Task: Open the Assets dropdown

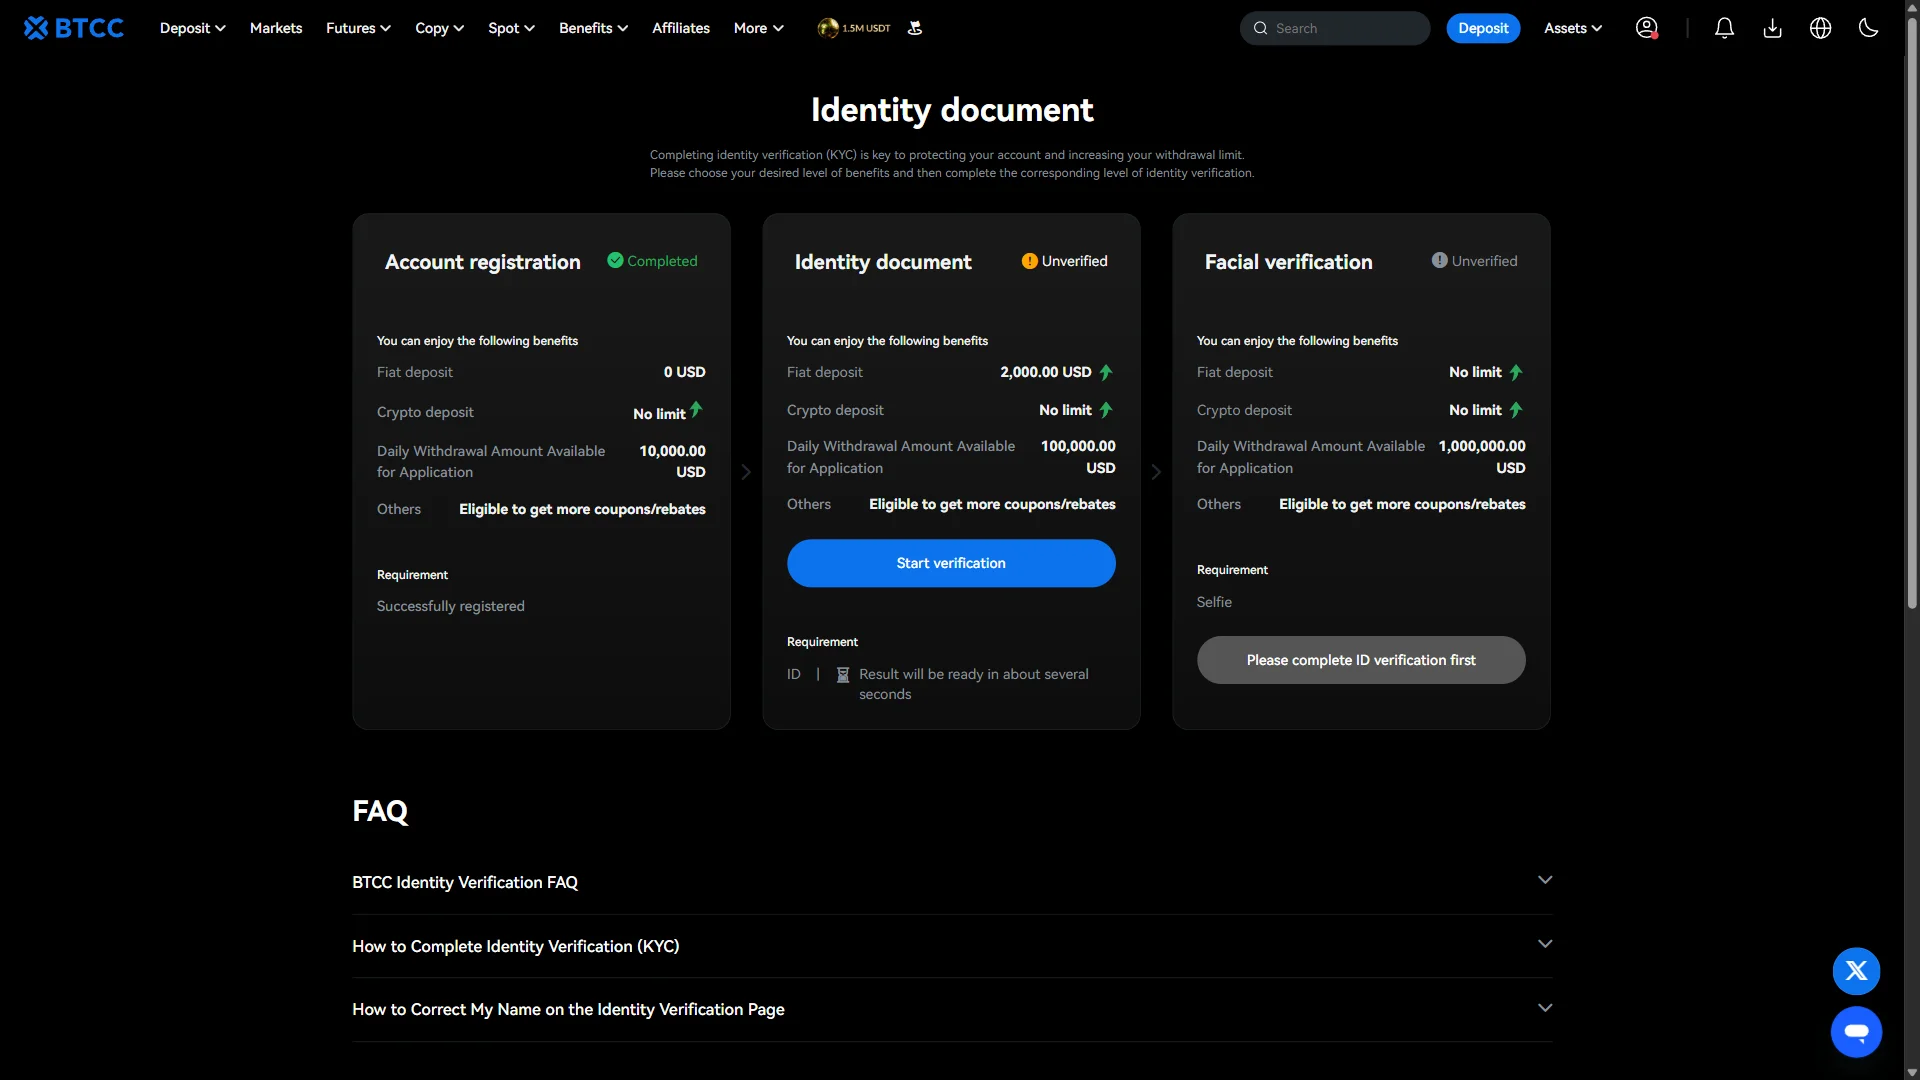Action: 1572,28
